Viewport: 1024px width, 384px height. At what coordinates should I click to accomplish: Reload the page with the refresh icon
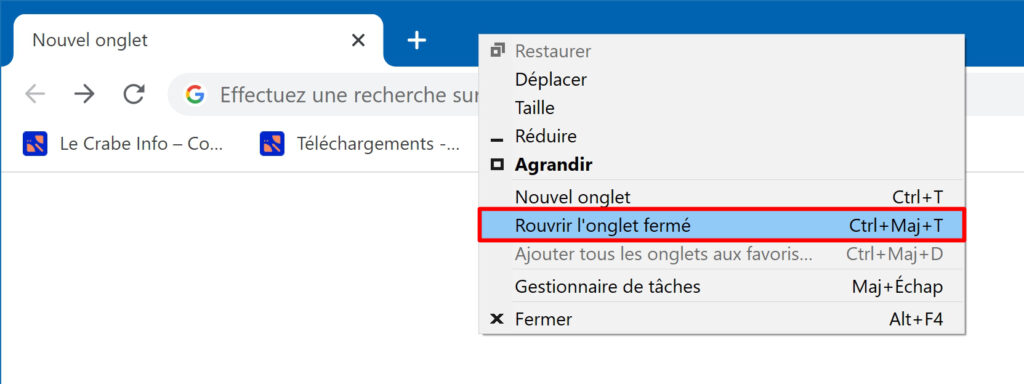coord(134,95)
